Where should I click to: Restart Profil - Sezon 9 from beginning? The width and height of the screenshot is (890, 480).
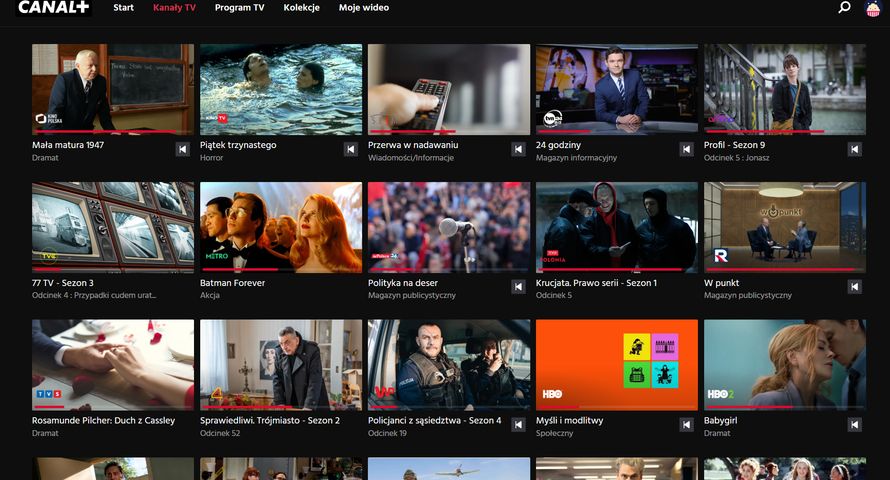(x=854, y=149)
